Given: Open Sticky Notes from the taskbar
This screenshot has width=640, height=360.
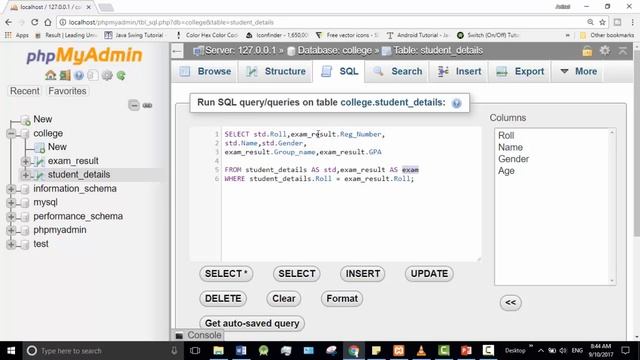Looking at the screenshot, I should (x=376, y=351).
